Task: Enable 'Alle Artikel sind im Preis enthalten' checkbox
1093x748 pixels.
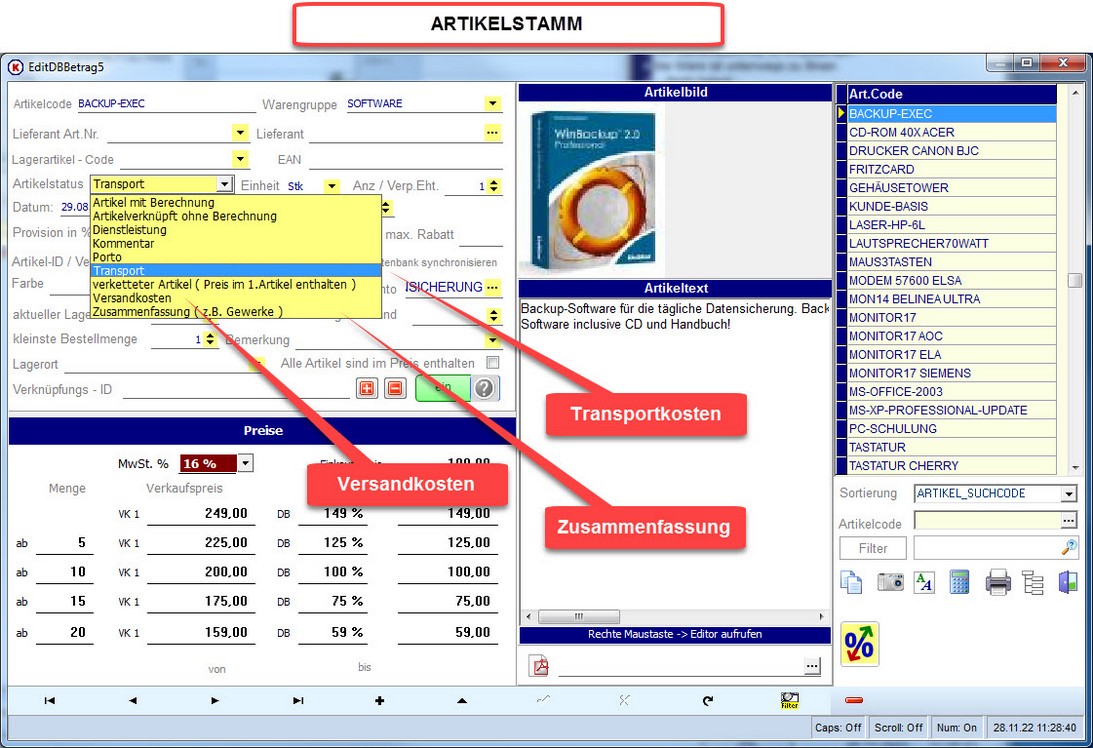Action: 492,363
